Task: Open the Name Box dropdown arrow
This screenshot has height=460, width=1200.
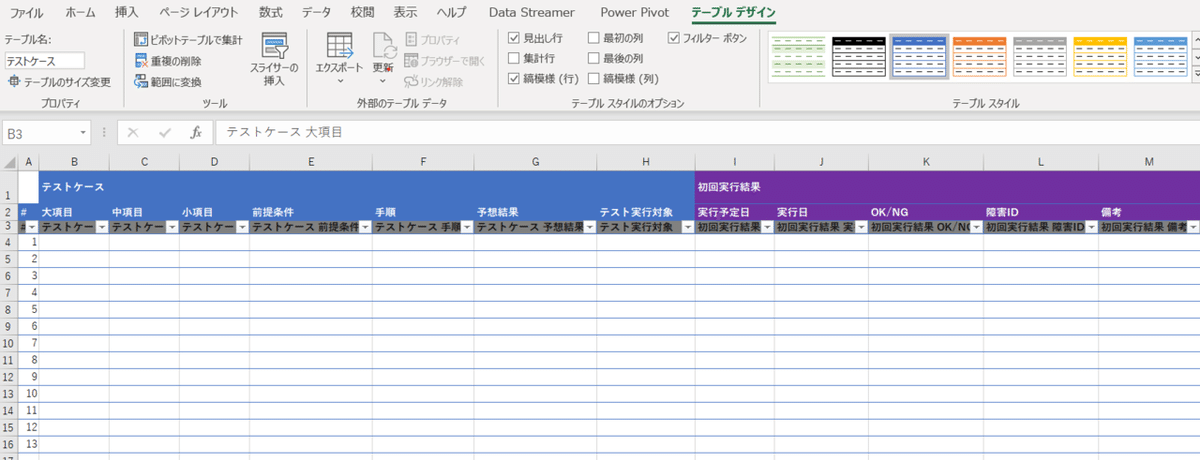Action: tap(84, 133)
